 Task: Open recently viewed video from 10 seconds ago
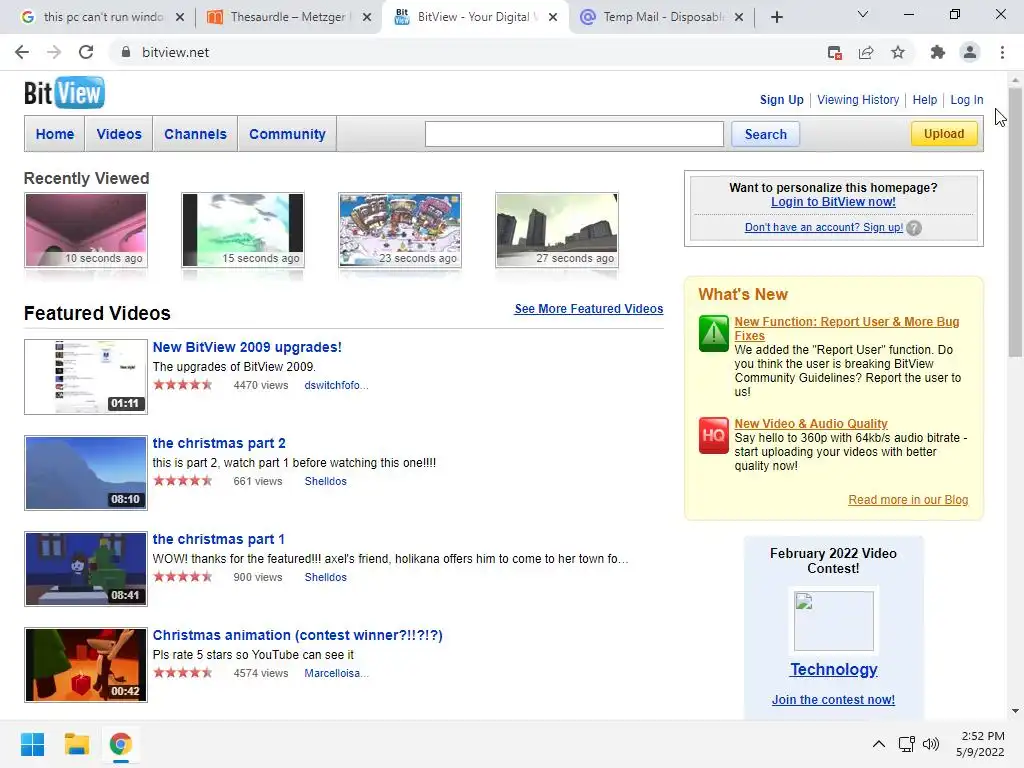coord(86,230)
